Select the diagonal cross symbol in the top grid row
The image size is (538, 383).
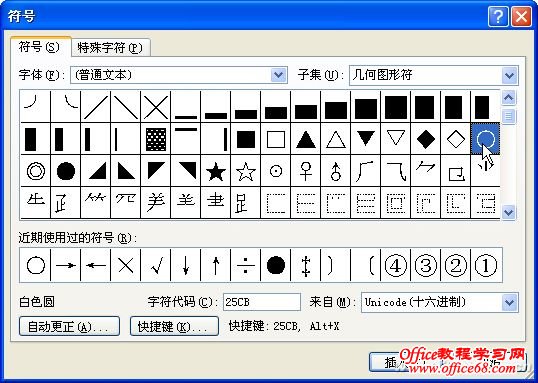pos(156,107)
